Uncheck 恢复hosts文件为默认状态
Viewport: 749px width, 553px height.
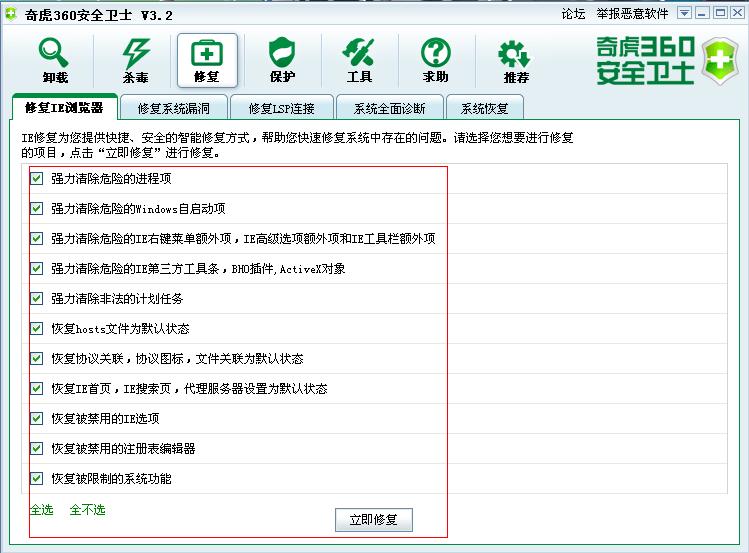[x=37, y=329]
